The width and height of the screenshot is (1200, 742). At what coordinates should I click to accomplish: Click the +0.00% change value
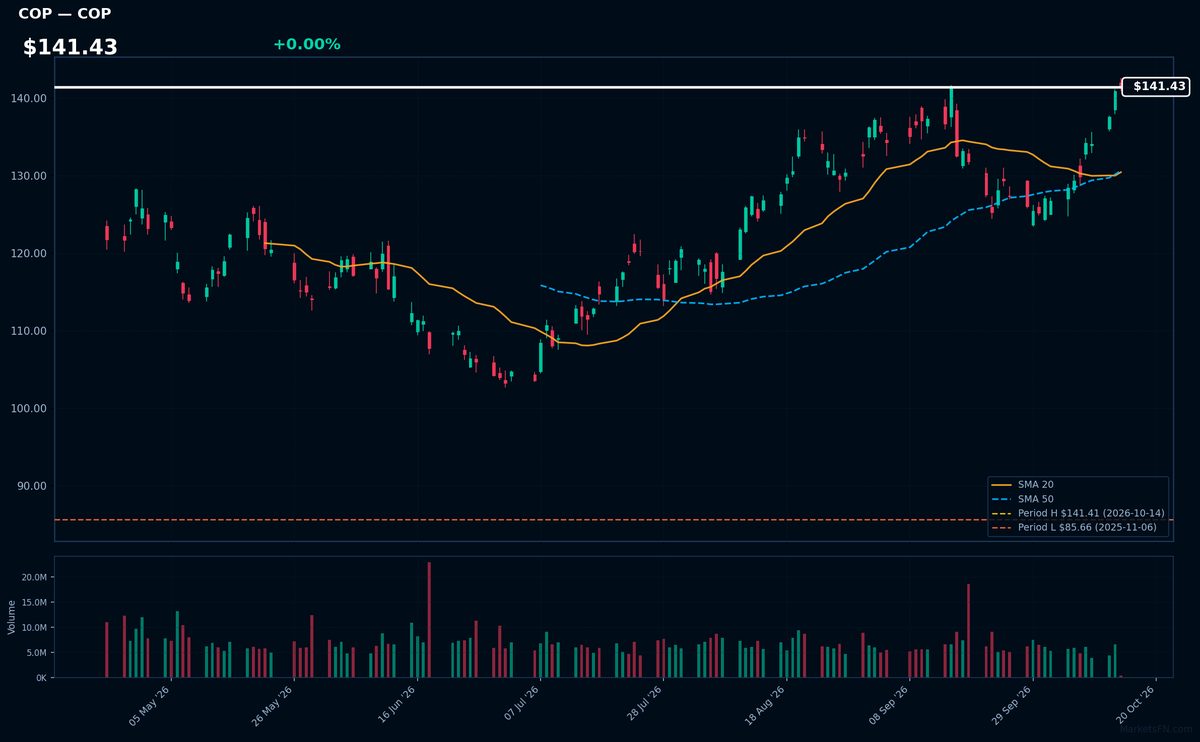(306, 44)
